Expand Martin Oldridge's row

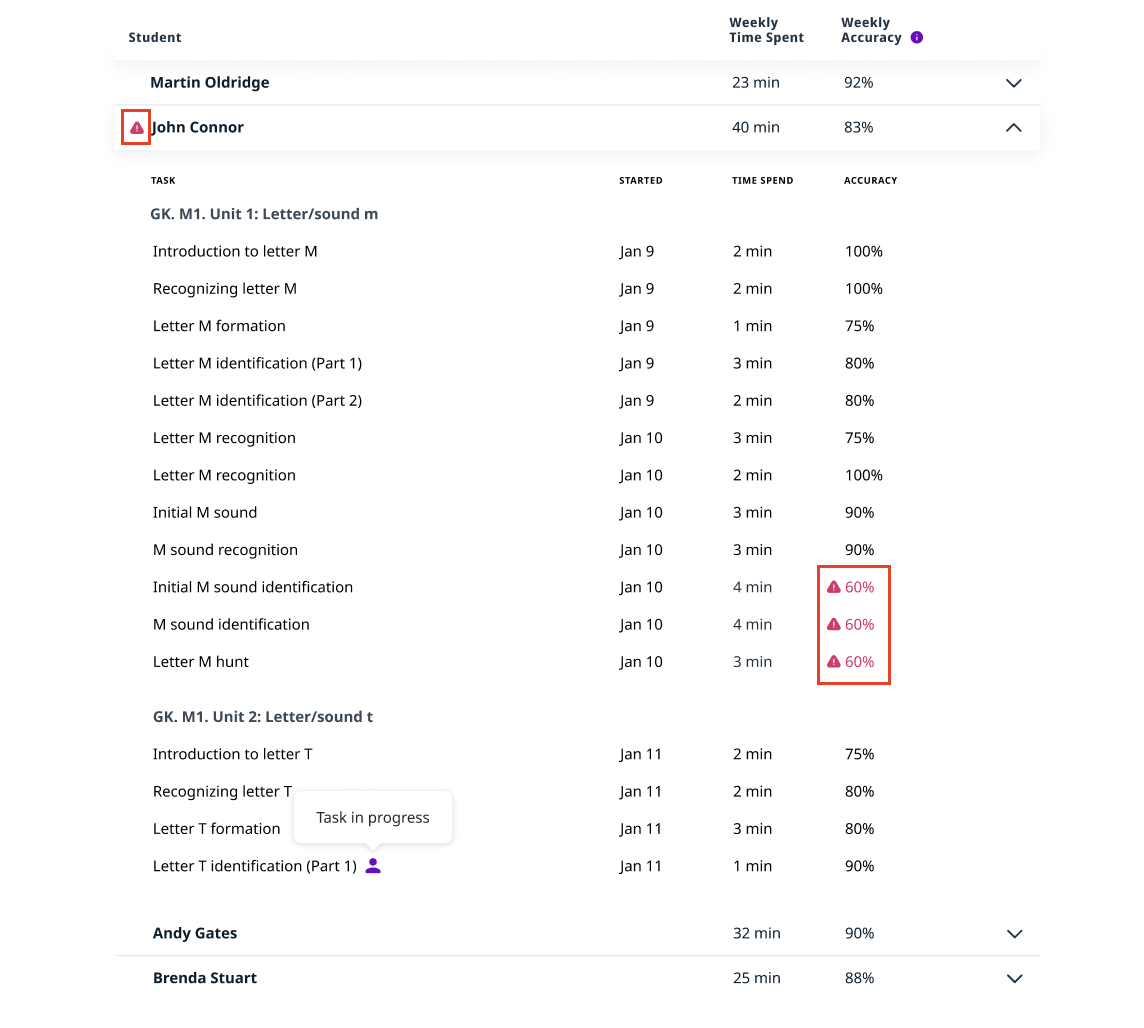tap(1013, 83)
